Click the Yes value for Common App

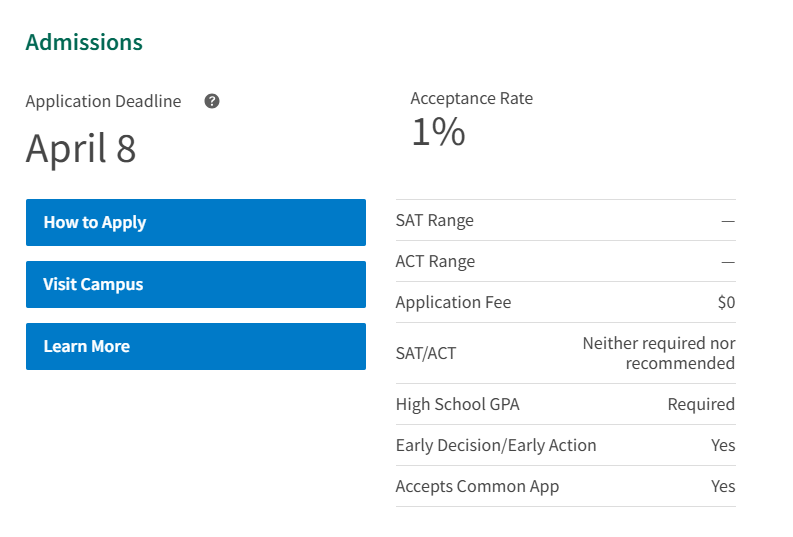point(723,486)
